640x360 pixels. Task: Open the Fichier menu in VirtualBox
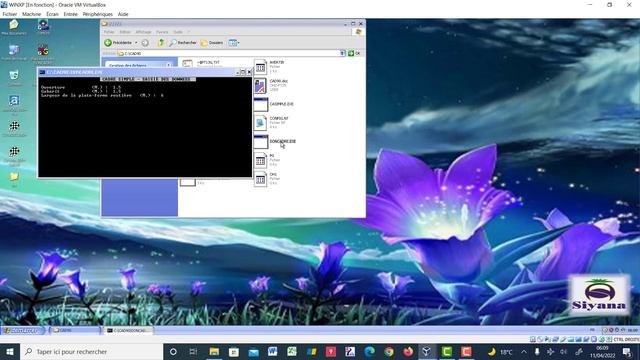coord(10,14)
